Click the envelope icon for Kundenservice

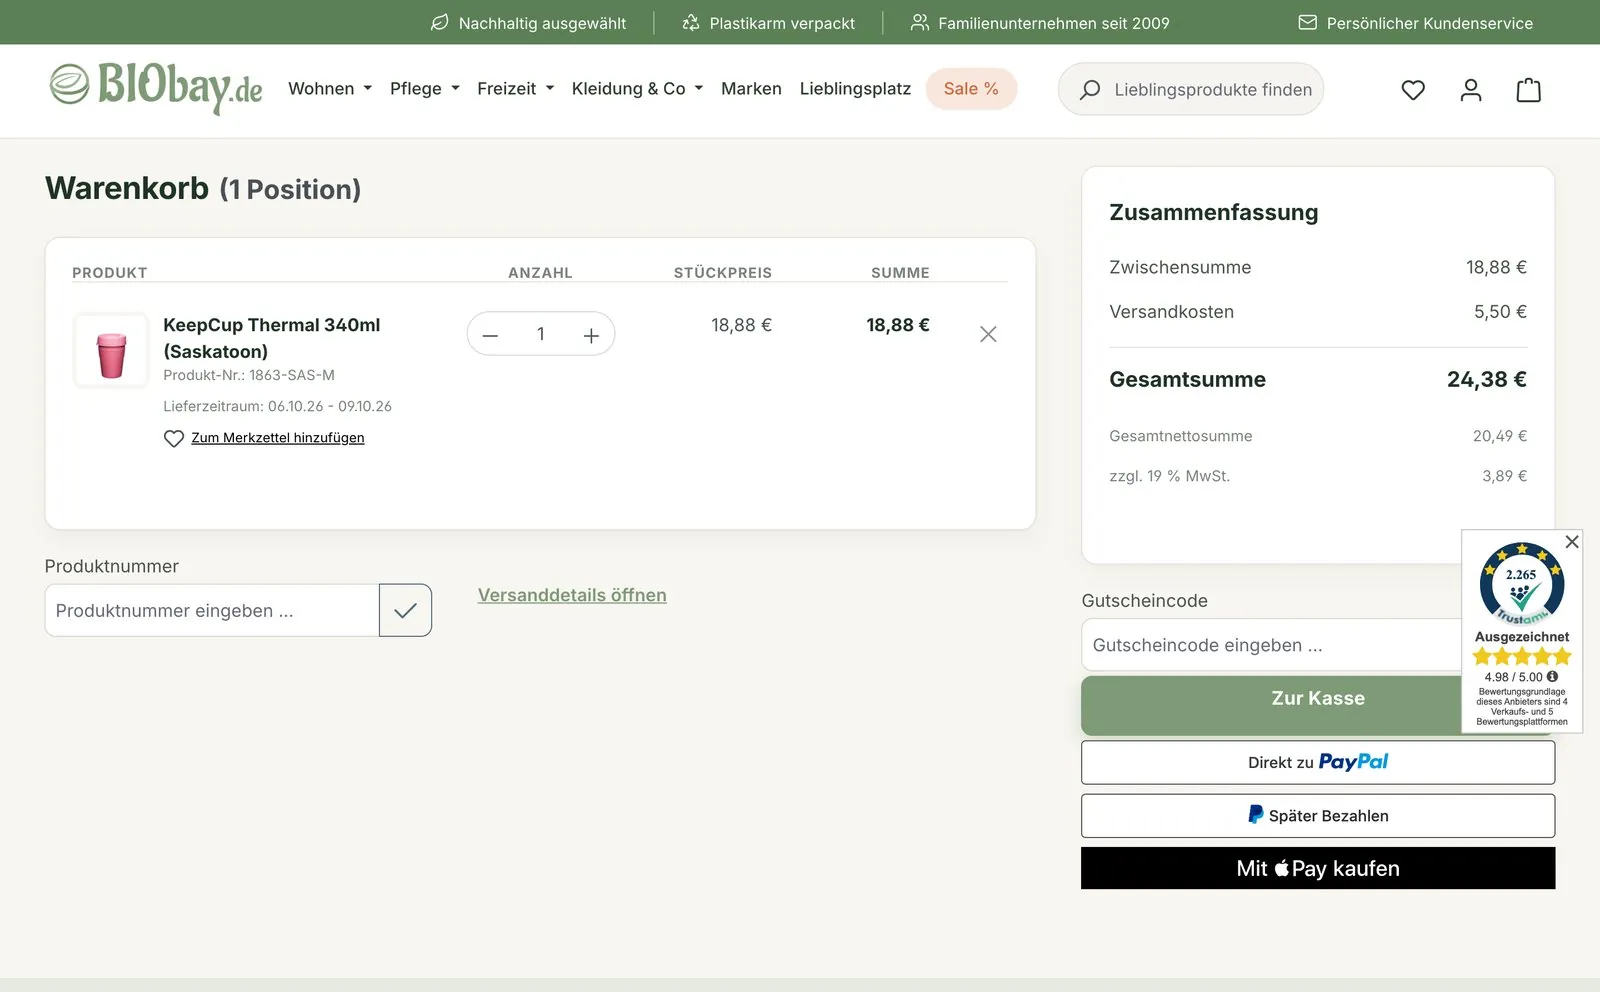(1307, 22)
